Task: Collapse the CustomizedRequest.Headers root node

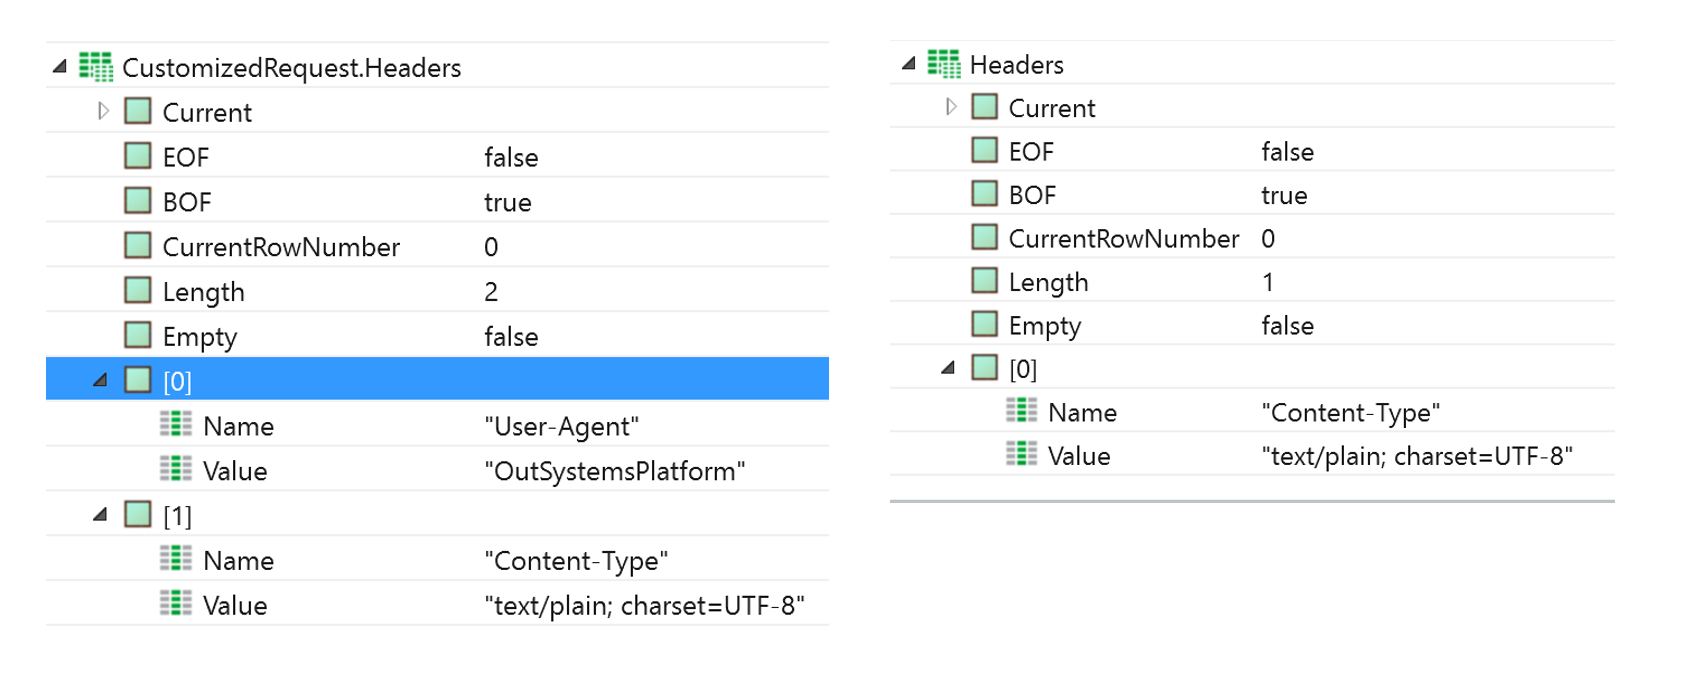Action: pos(60,67)
